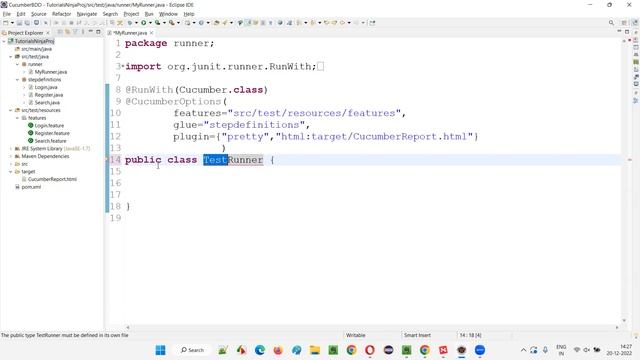This screenshot has height=360, width=640.
Task: Select CucumberReport.html under target
Action: click(x=52, y=179)
